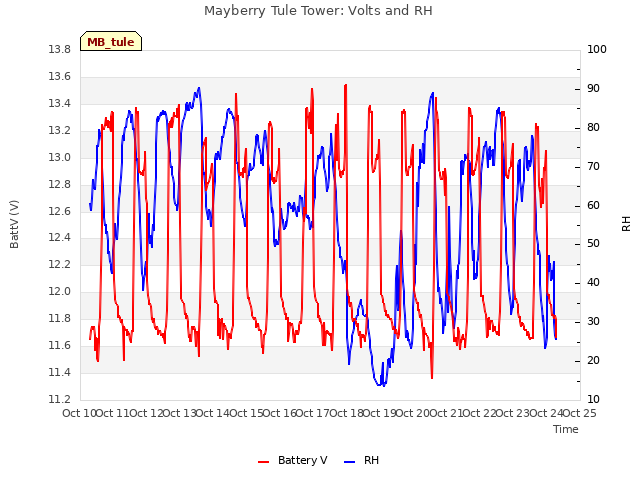The image size is (640, 480).
Task: Click the chart title Mayberry Tule Tower
Action: tap(318, 11)
